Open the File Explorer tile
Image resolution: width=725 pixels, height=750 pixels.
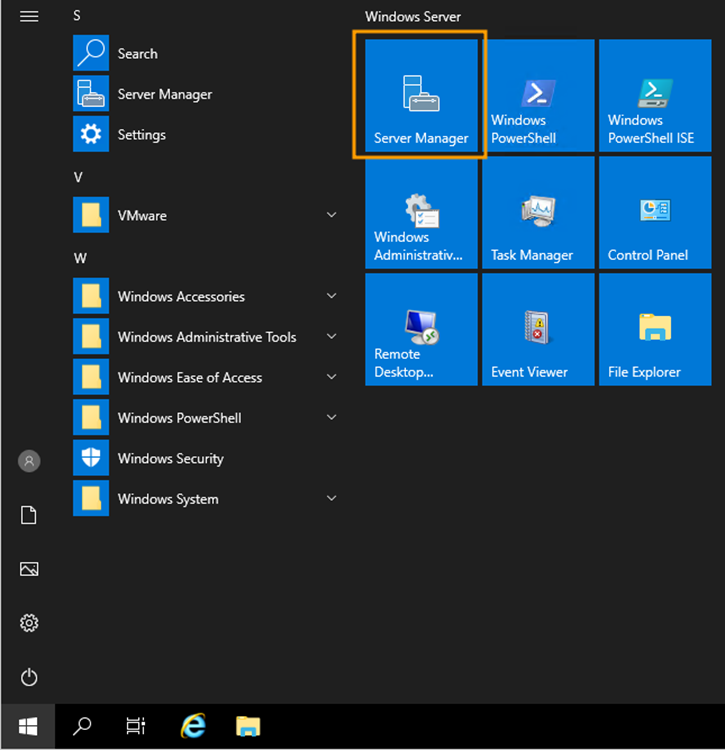[x=655, y=330]
